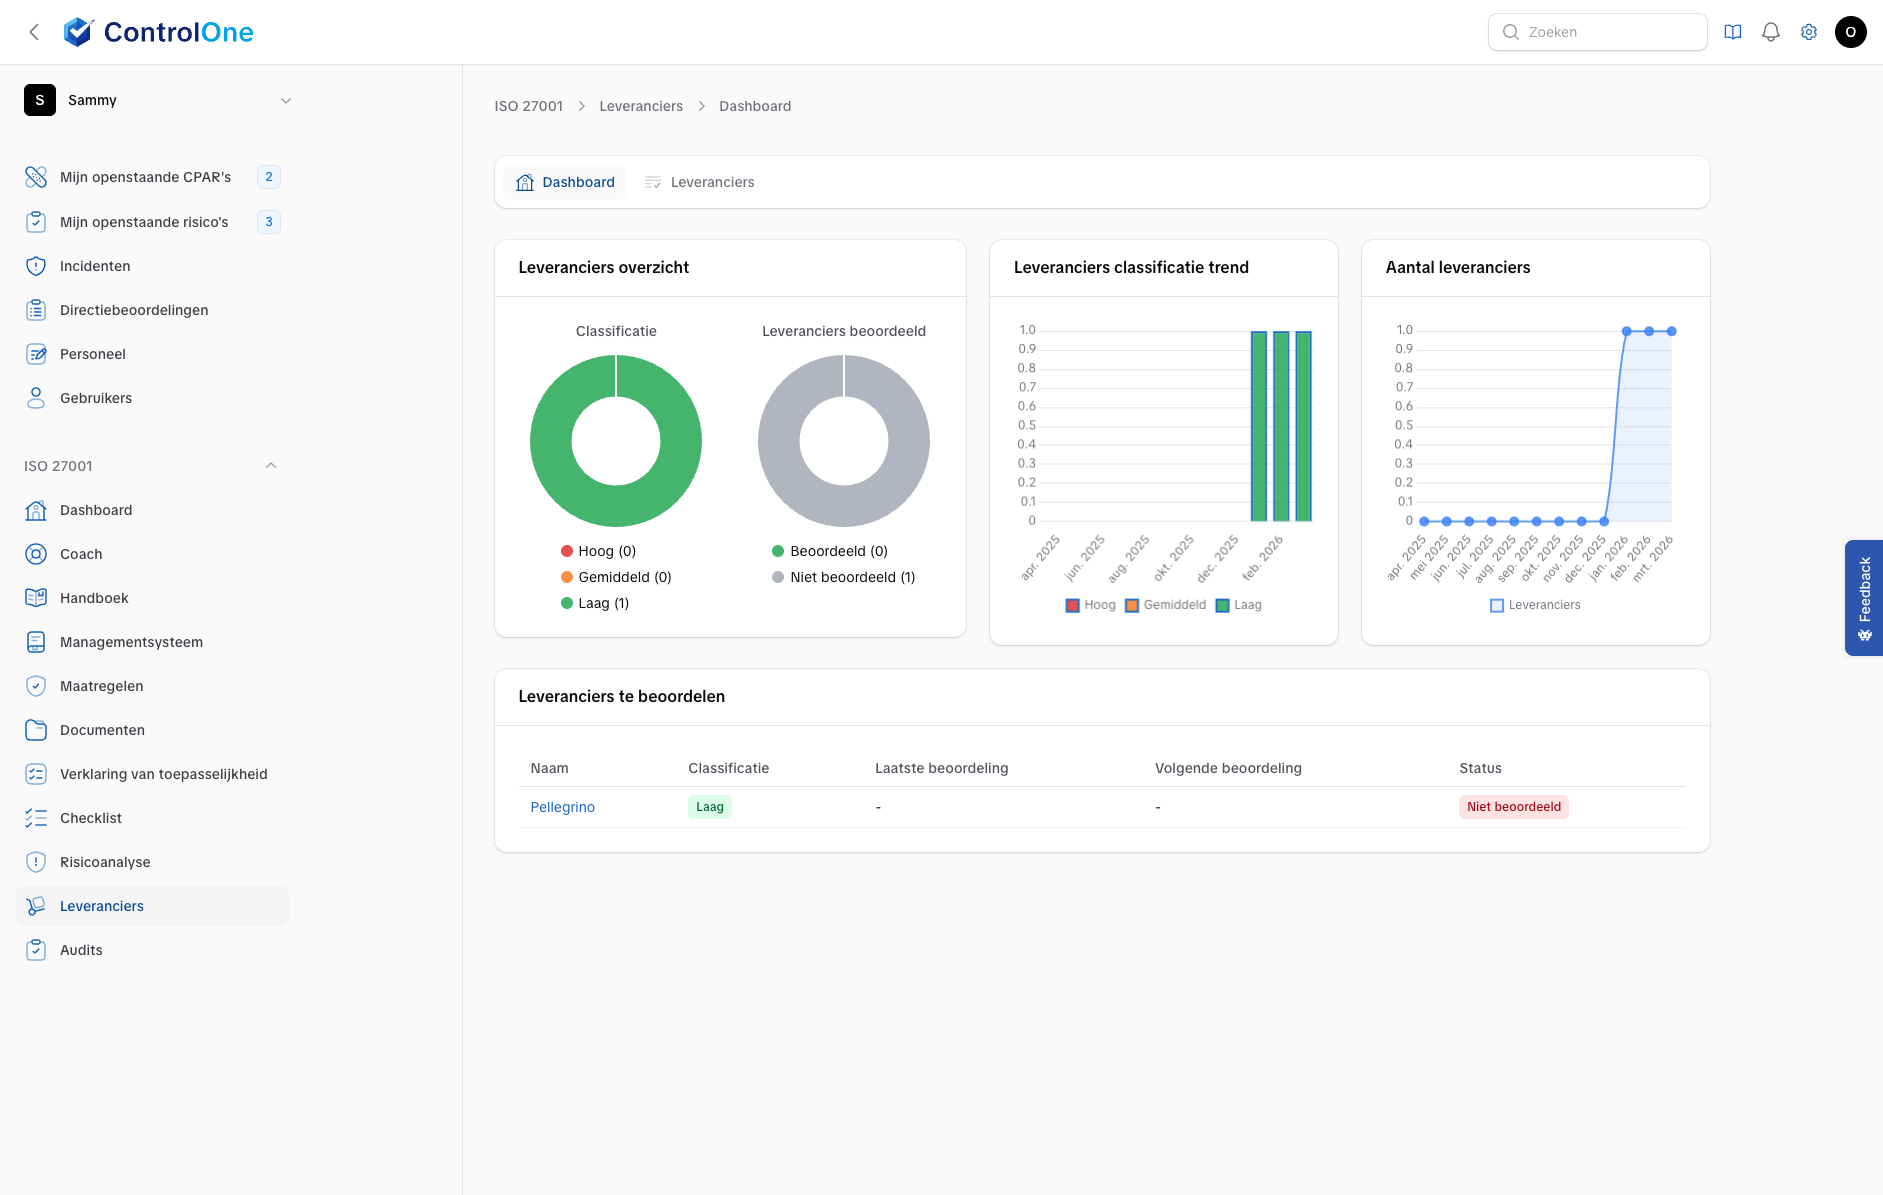Click the back arrow in header
The height and width of the screenshot is (1195, 1883).
34,32
